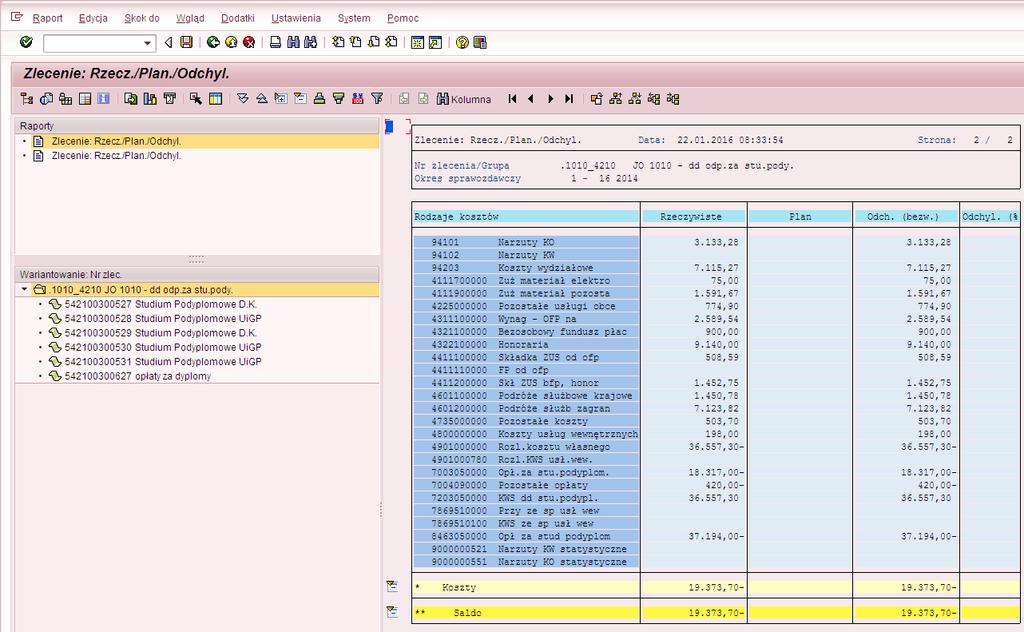Click the window menu icon left of Raport
The image size is (1024, 632).
tap(17, 18)
